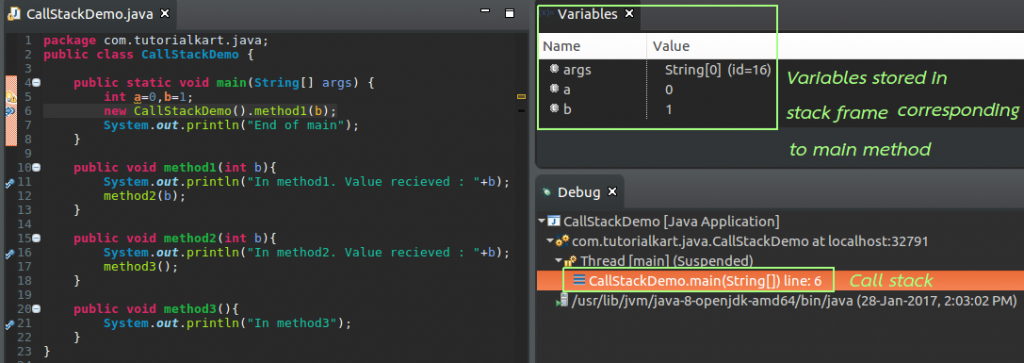Collapse the main method fold toggle
The height and width of the screenshot is (363, 1024).
point(37,83)
